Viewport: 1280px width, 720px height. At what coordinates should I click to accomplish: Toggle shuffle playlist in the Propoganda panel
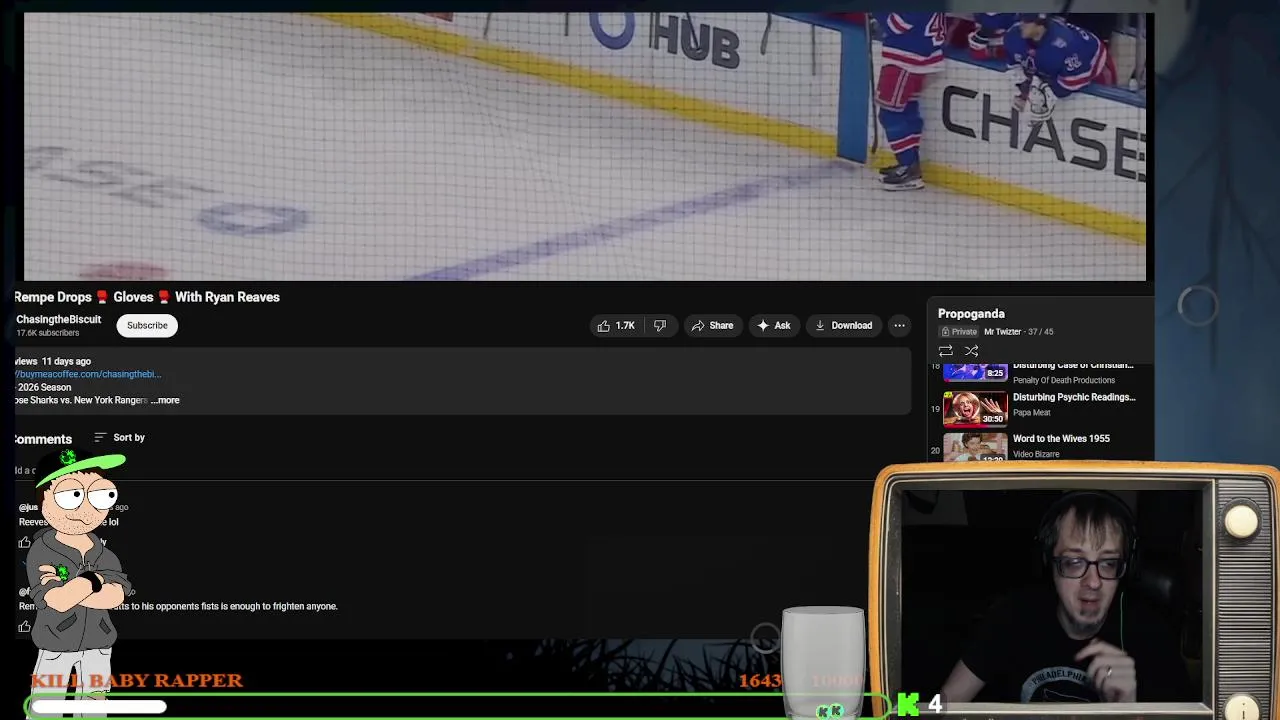tap(971, 351)
